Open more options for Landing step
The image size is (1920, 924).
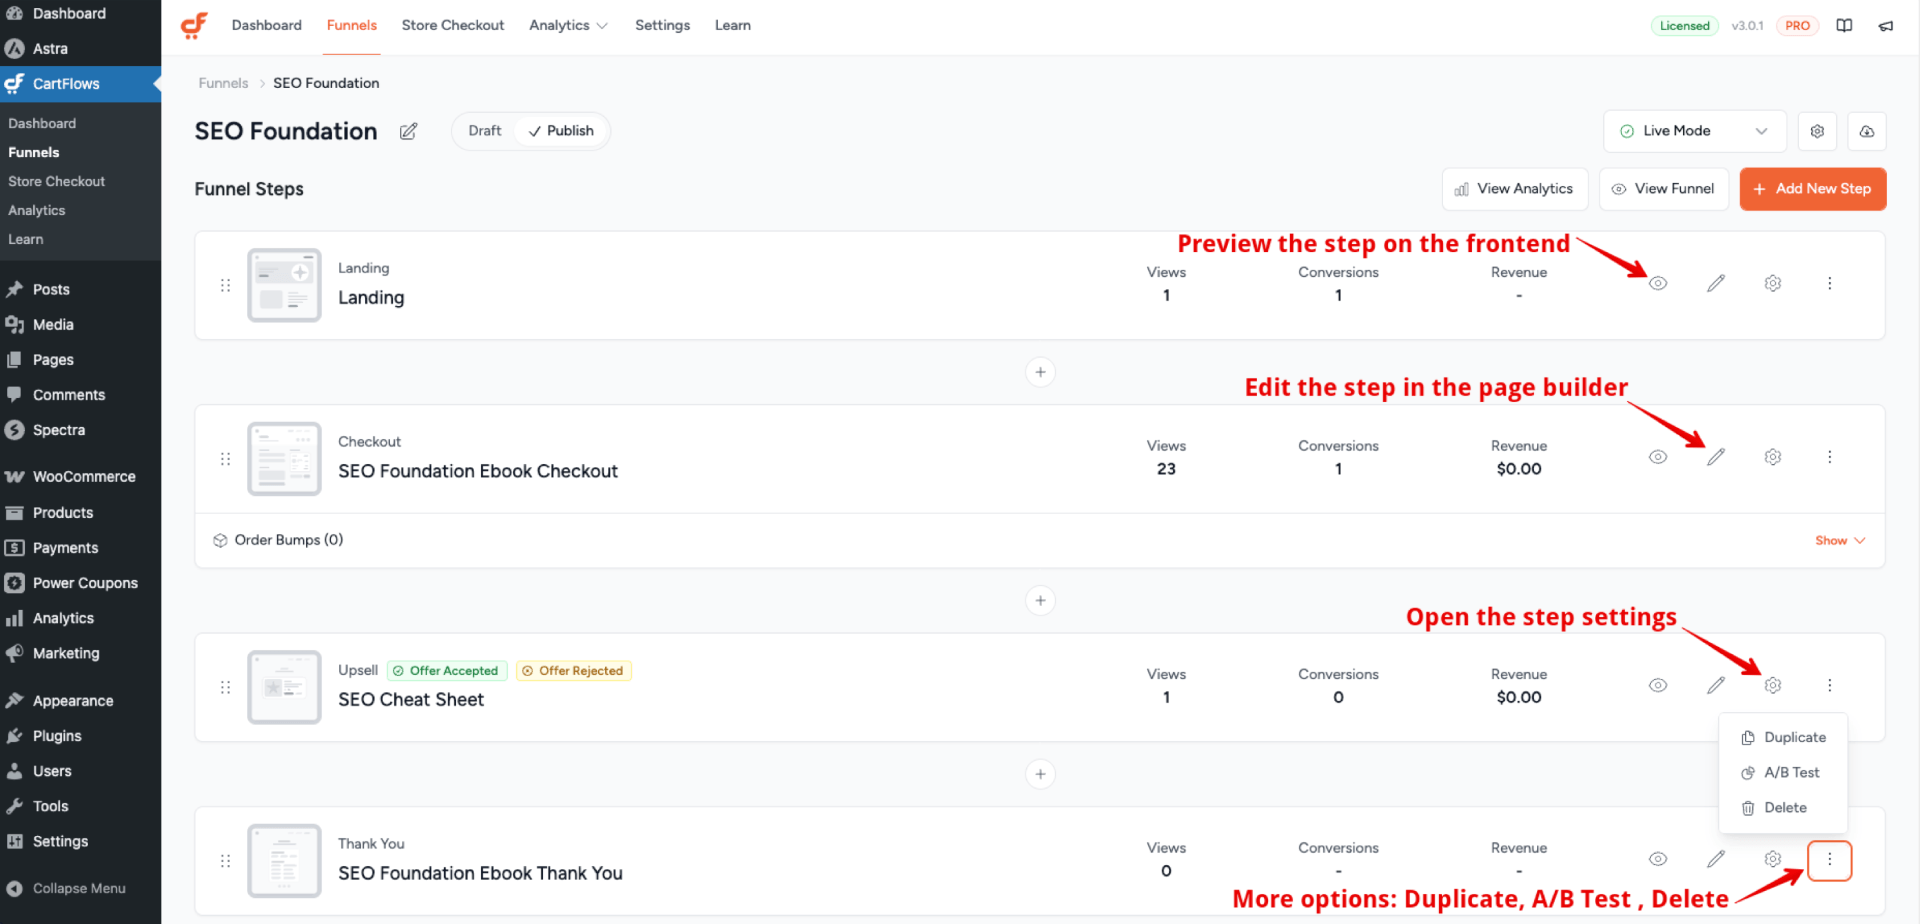pyautogui.click(x=1830, y=283)
